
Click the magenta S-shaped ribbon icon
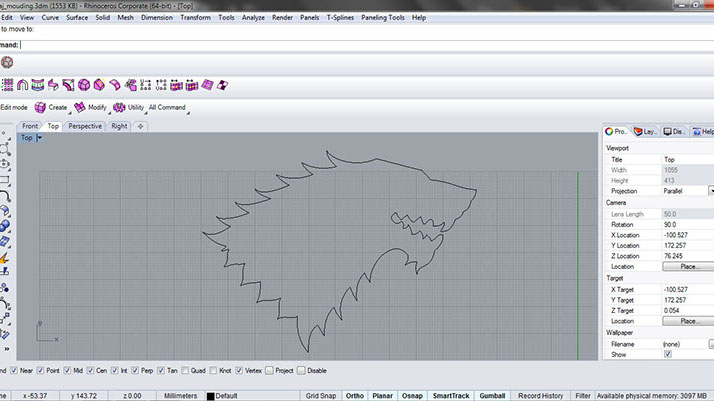[53, 85]
